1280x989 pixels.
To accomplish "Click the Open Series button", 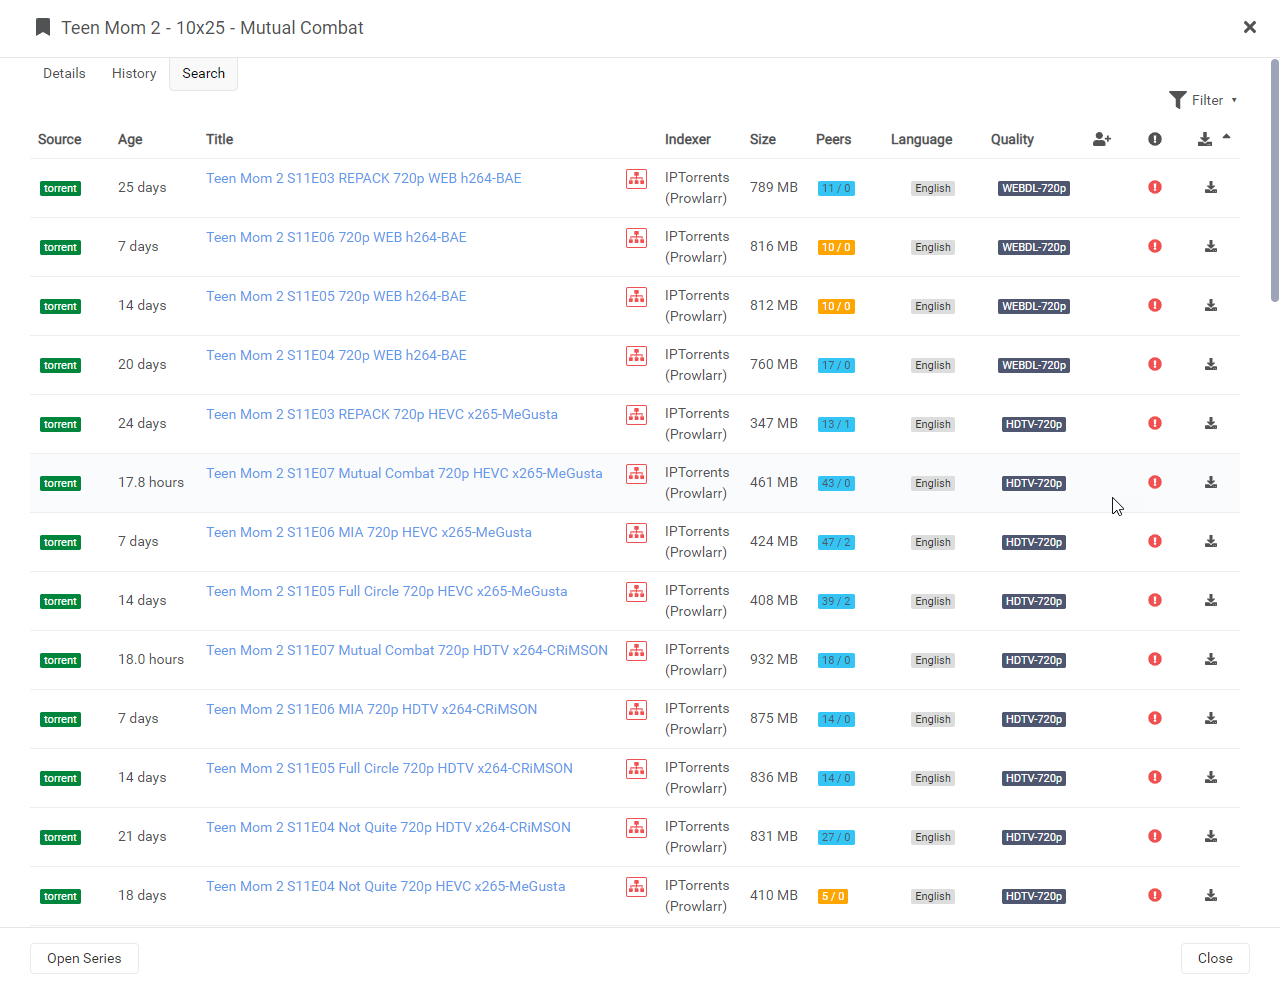I will click(84, 958).
